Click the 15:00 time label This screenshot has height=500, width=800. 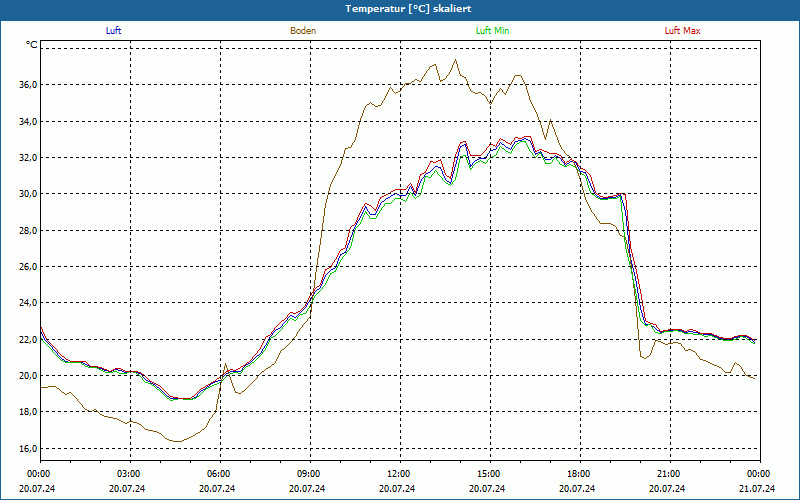(490, 474)
